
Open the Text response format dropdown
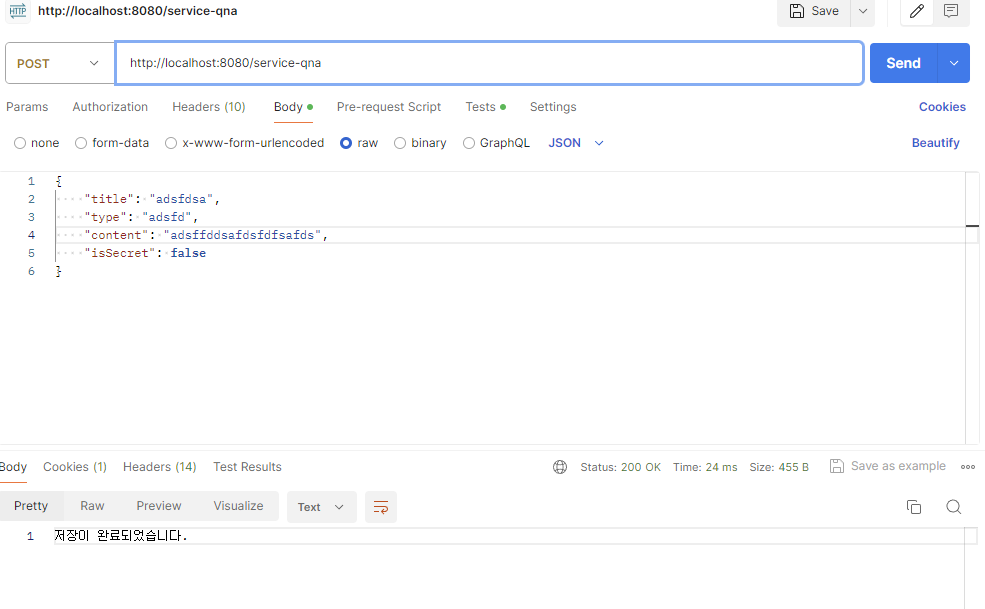tap(322, 507)
